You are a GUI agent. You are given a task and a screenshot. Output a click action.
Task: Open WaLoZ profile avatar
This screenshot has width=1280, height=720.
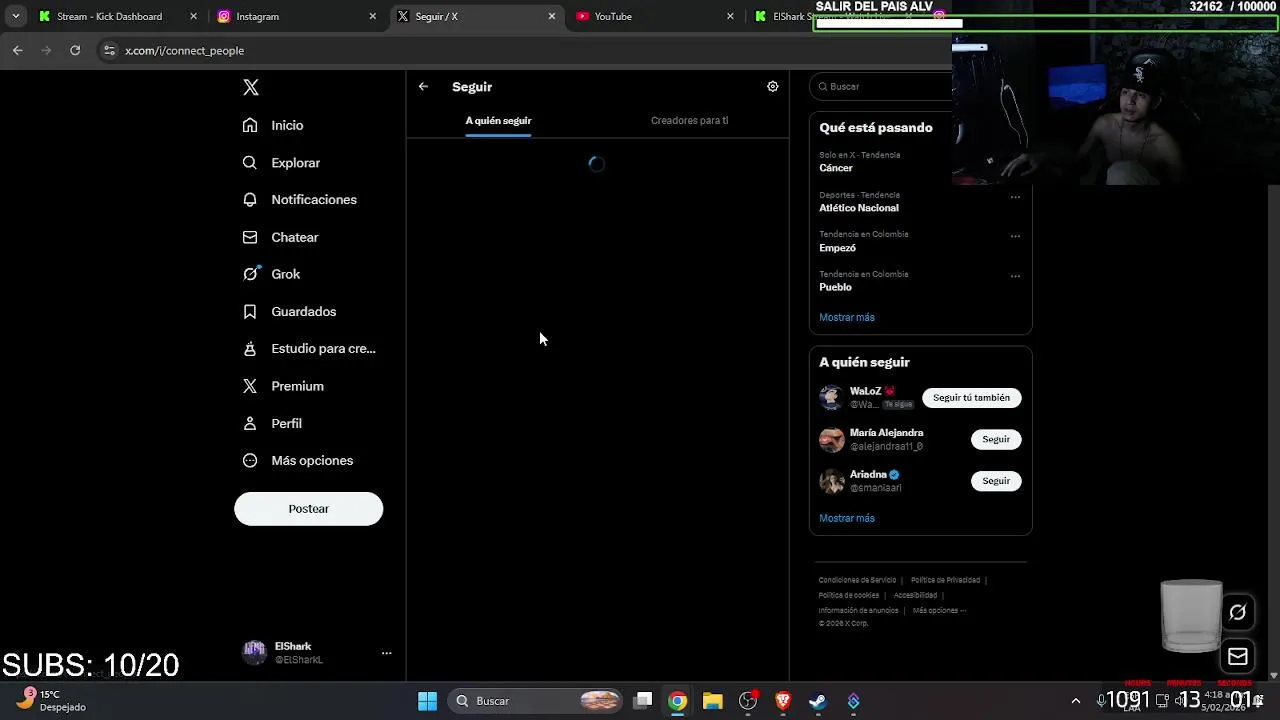[831, 398]
